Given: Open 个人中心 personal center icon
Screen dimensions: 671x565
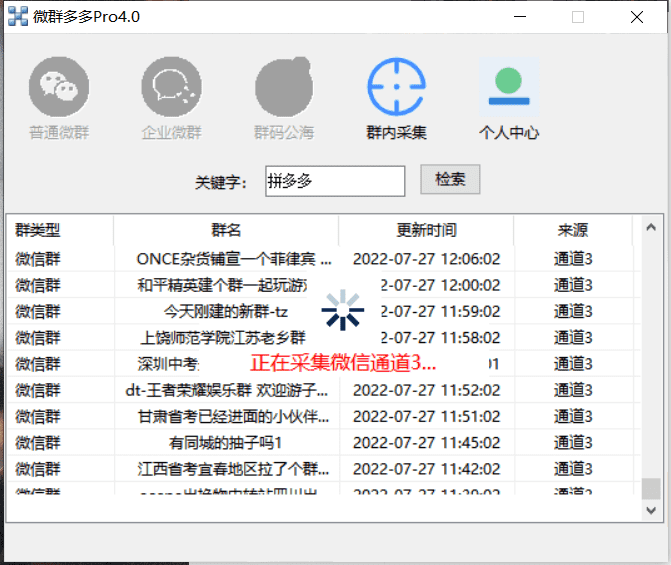Looking at the screenshot, I should 509,88.
